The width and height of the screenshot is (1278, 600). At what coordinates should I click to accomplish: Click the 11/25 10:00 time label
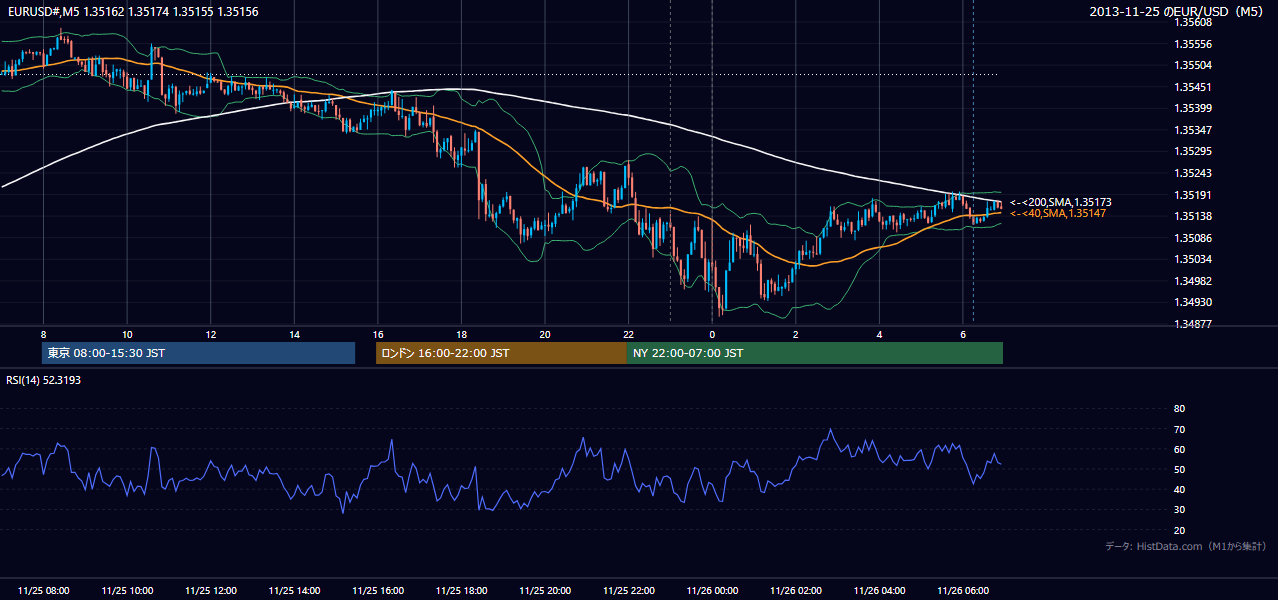[x=127, y=591]
